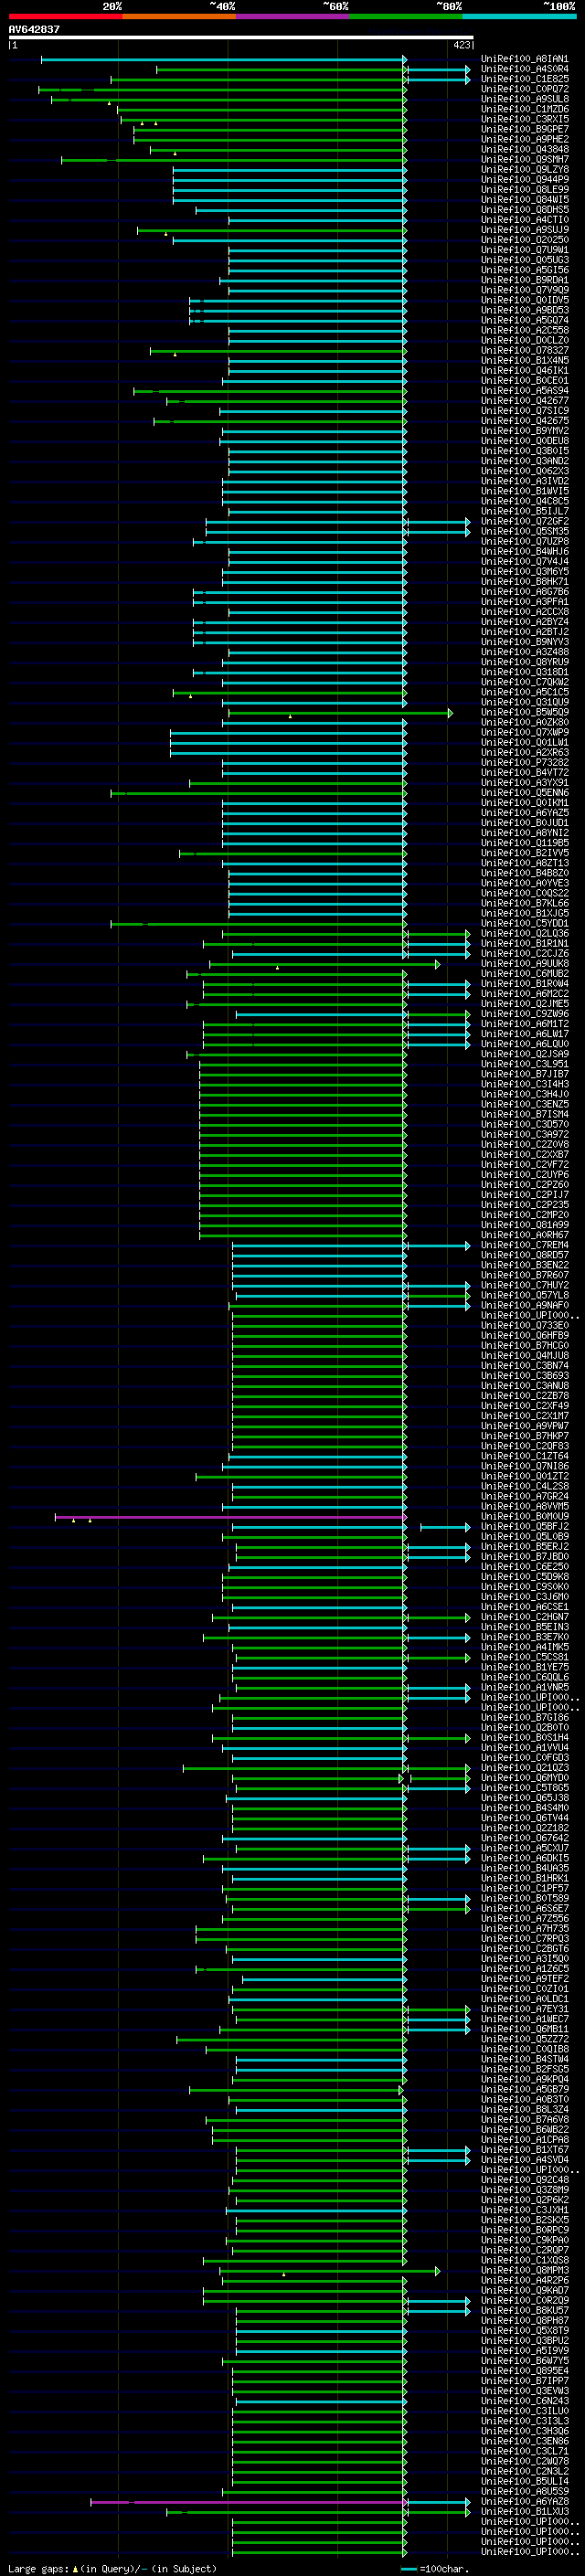Open hit UniRef100_C0PQ72
The image size is (585, 2576).
point(525,90)
